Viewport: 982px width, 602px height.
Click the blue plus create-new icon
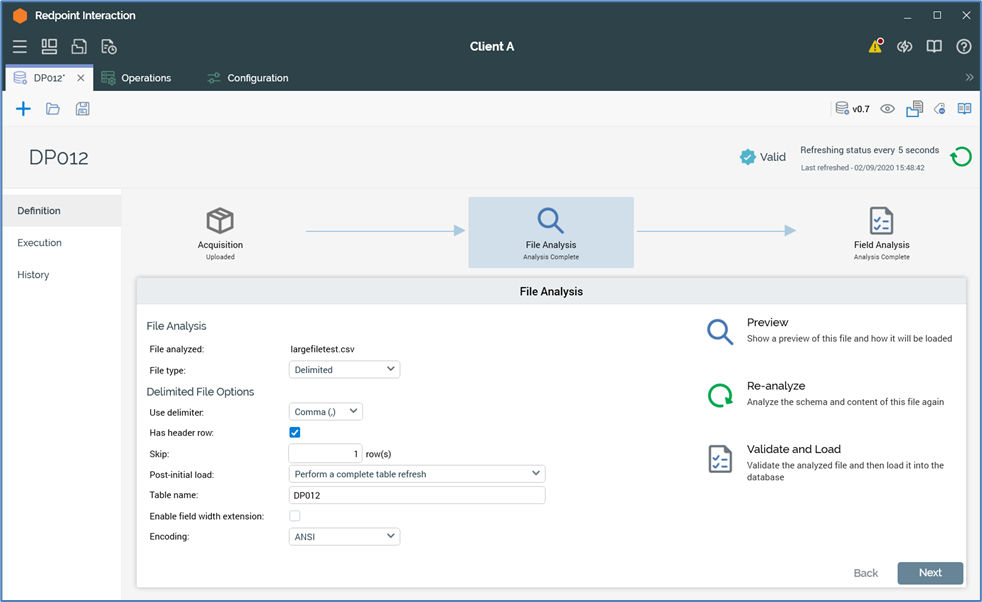(x=23, y=109)
